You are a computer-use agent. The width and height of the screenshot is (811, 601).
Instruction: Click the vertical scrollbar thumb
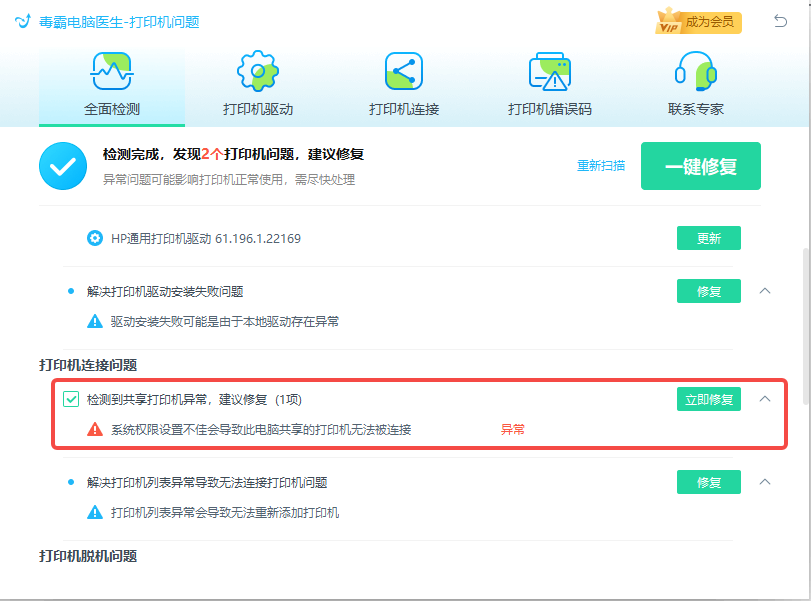pyautogui.click(x=806, y=326)
